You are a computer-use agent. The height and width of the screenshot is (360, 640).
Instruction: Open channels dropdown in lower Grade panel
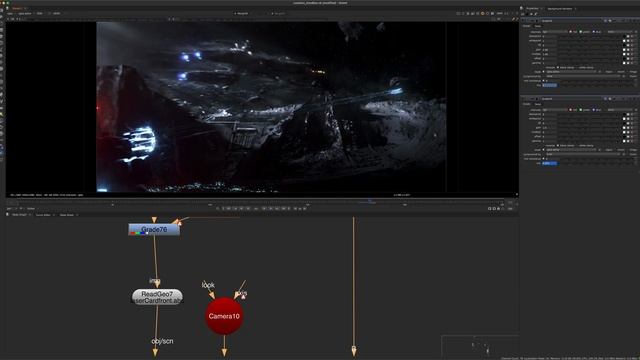click(x=555, y=109)
